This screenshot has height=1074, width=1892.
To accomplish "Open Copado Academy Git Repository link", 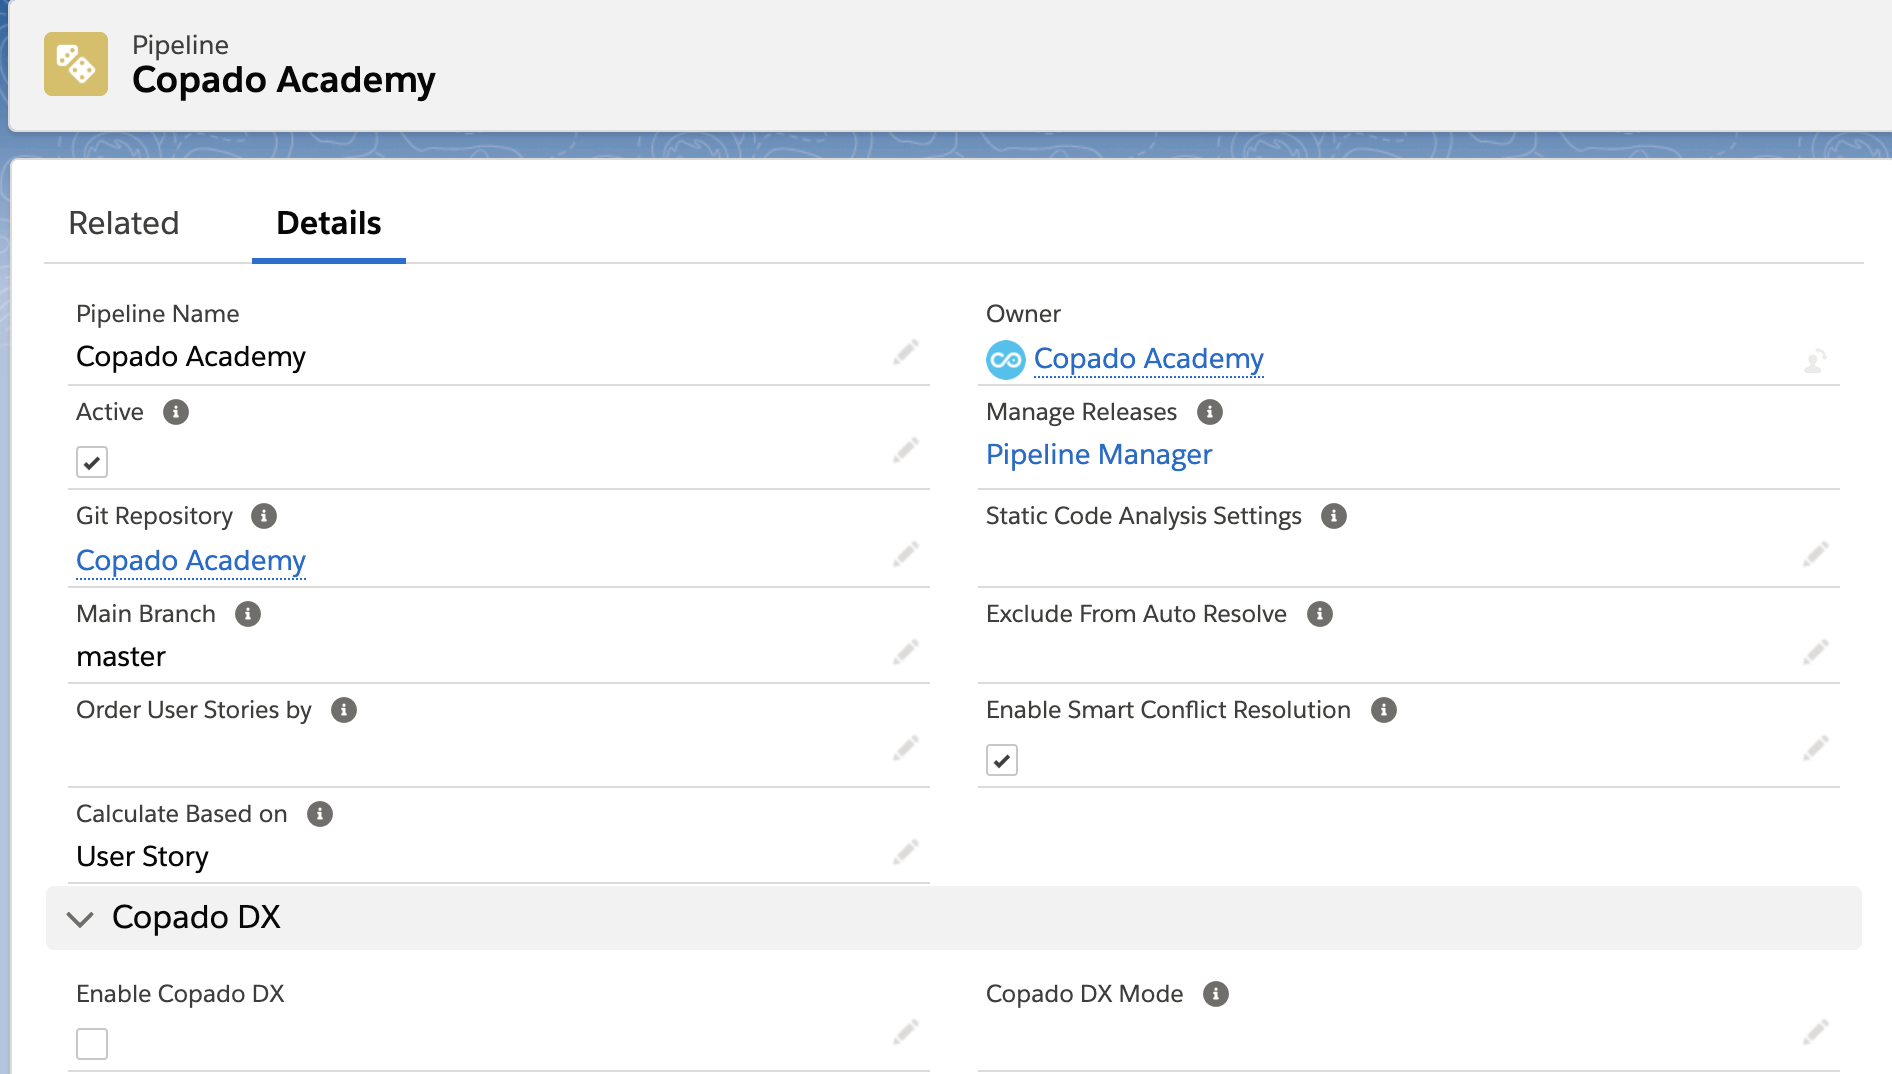I will (191, 560).
